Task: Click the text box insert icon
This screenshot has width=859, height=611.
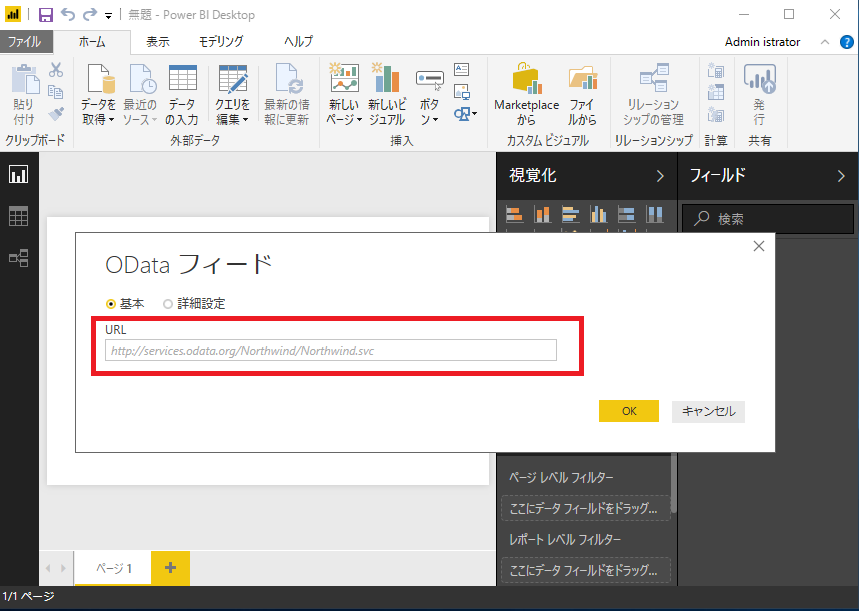Action: coord(462,69)
